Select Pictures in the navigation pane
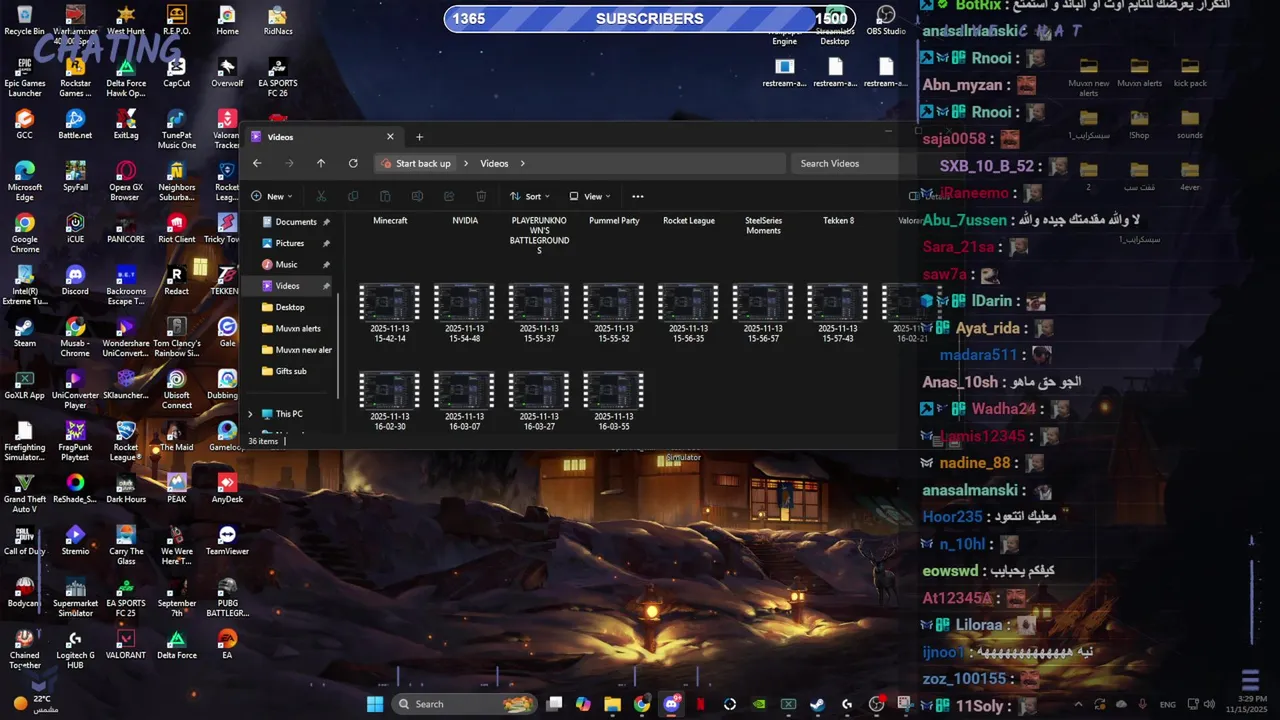The height and width of the screenshot is (720, 1280). (289, 243)
